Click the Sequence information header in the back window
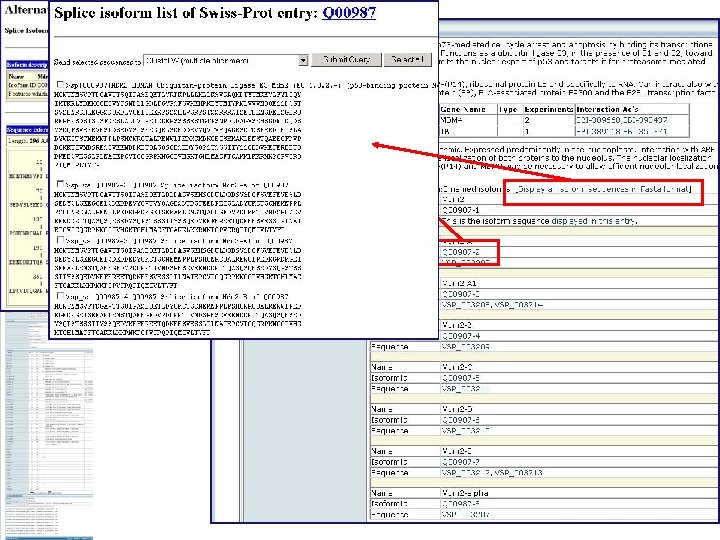720x540 pixels. click(x=27, y=130)
